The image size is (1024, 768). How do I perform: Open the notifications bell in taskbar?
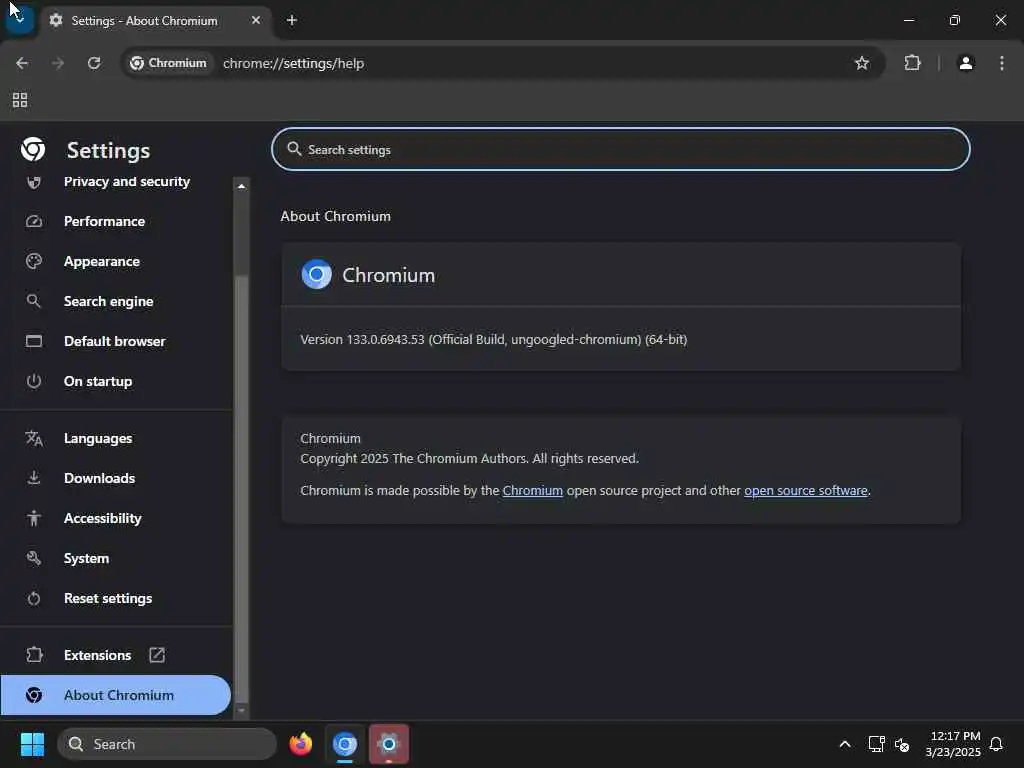coord(997,744)
